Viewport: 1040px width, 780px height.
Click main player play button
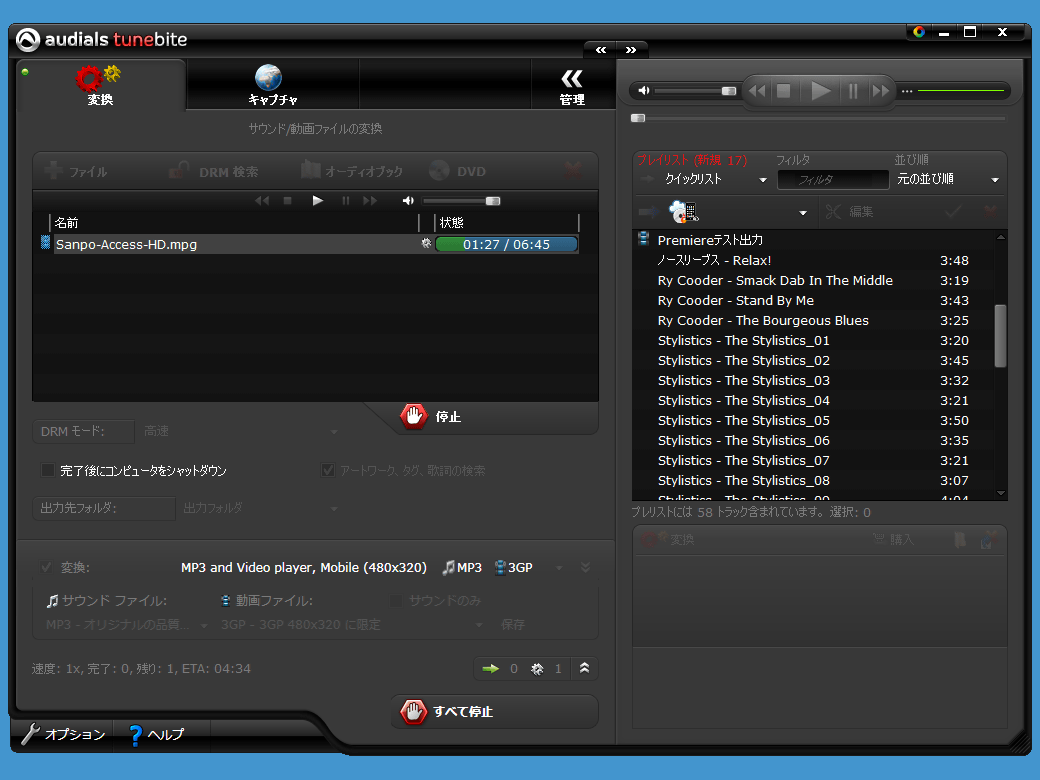coord(820,91)
